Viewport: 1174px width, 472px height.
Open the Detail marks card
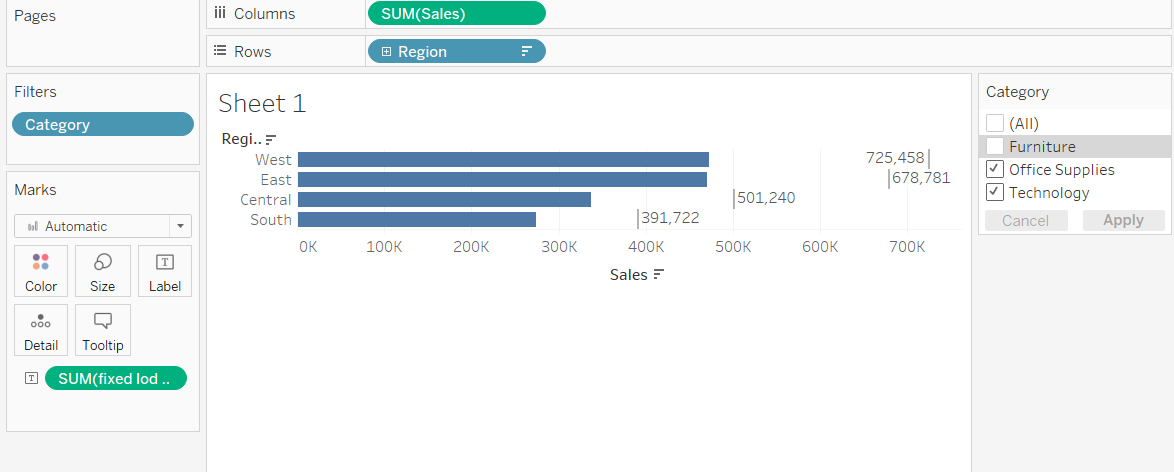click(41, 330)
